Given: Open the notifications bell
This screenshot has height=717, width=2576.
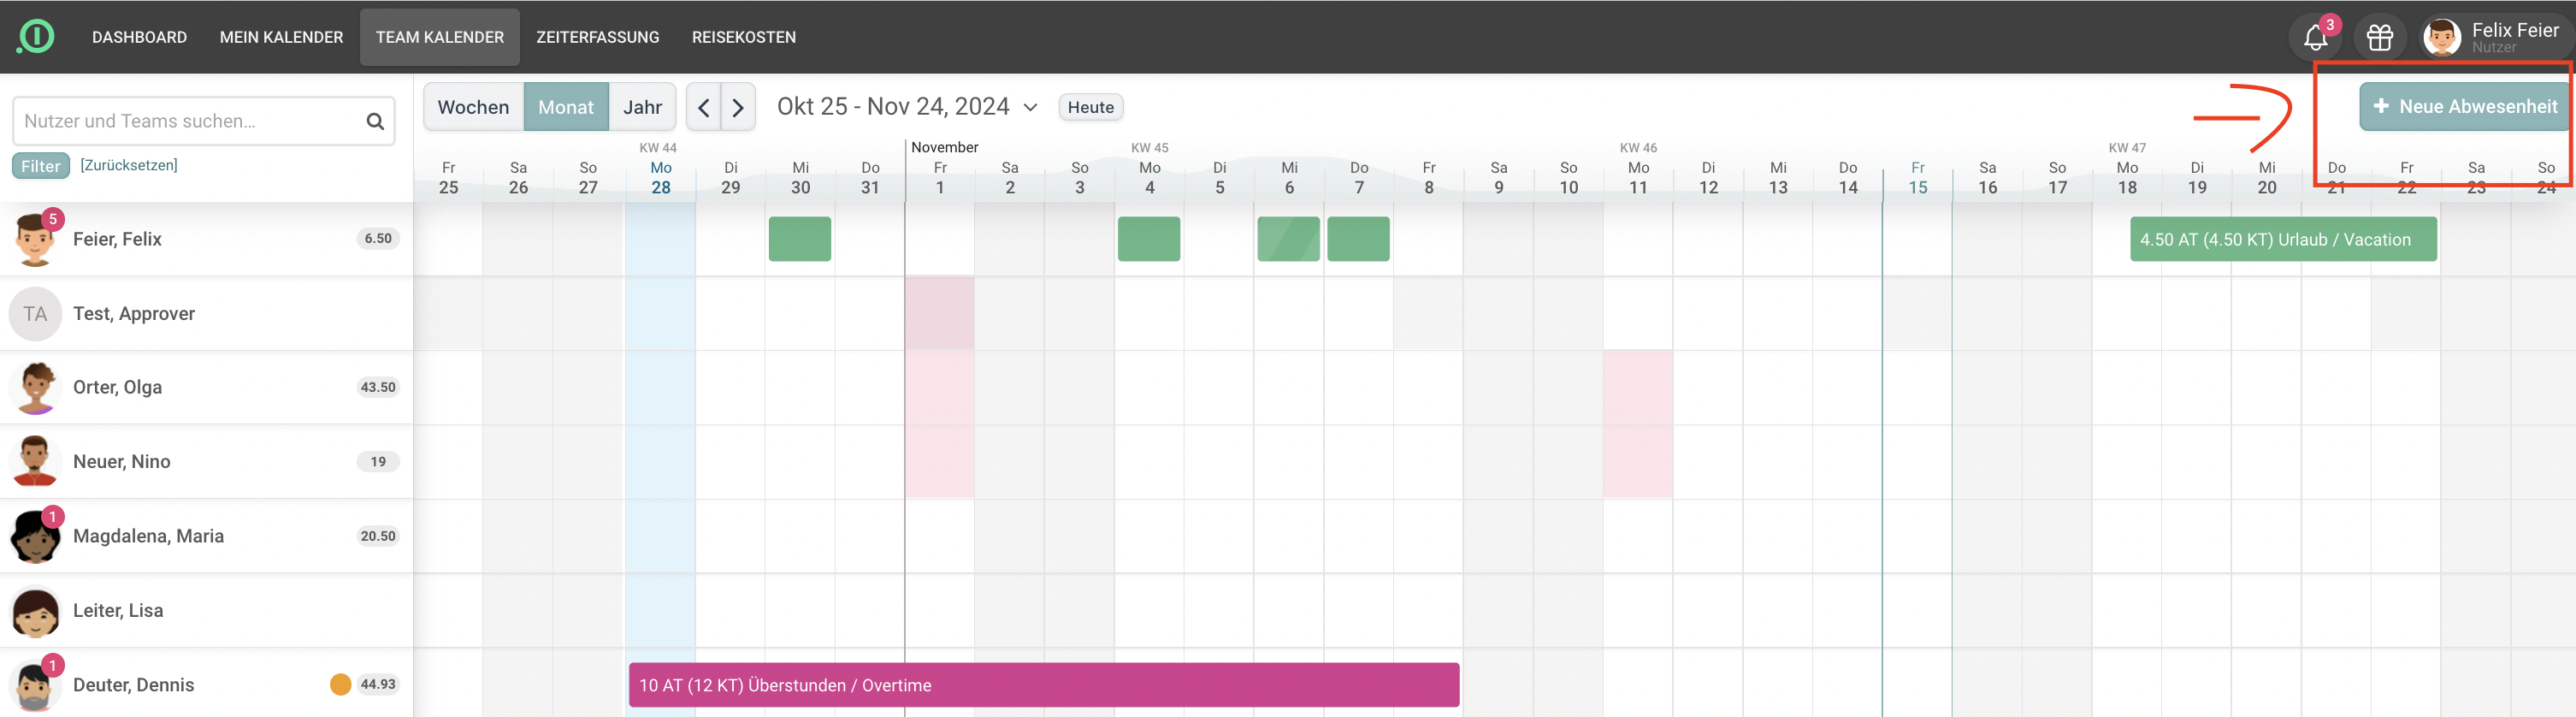Looking at the screenshot, I should click(2315, 38).
